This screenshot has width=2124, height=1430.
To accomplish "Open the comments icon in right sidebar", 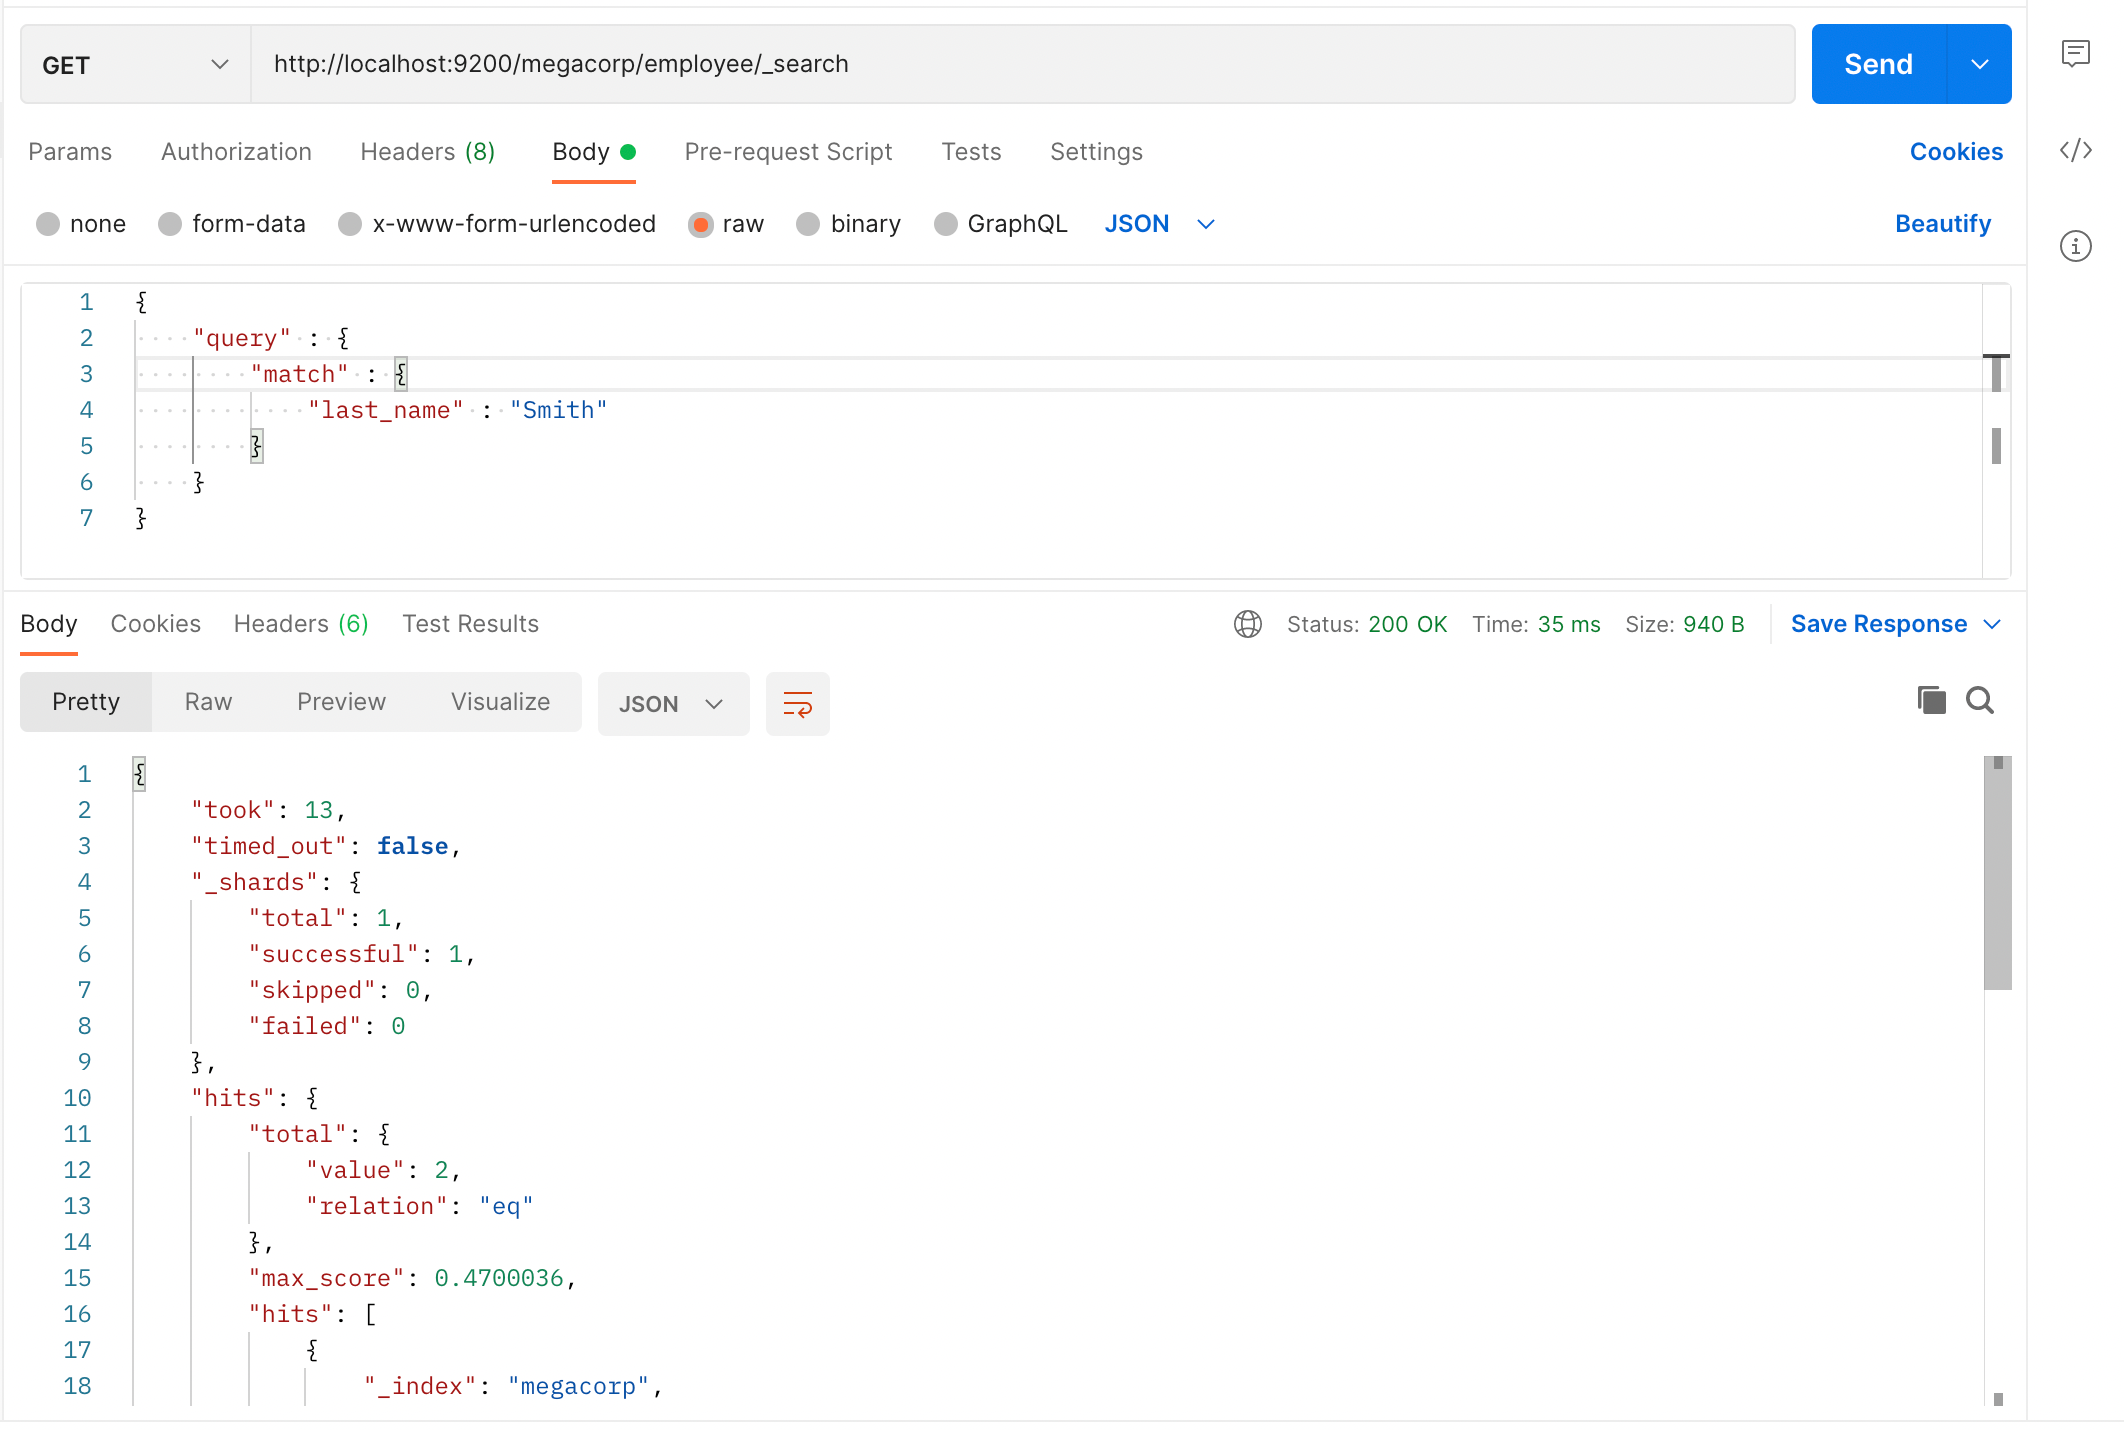I will click(x=2075, y=53).
